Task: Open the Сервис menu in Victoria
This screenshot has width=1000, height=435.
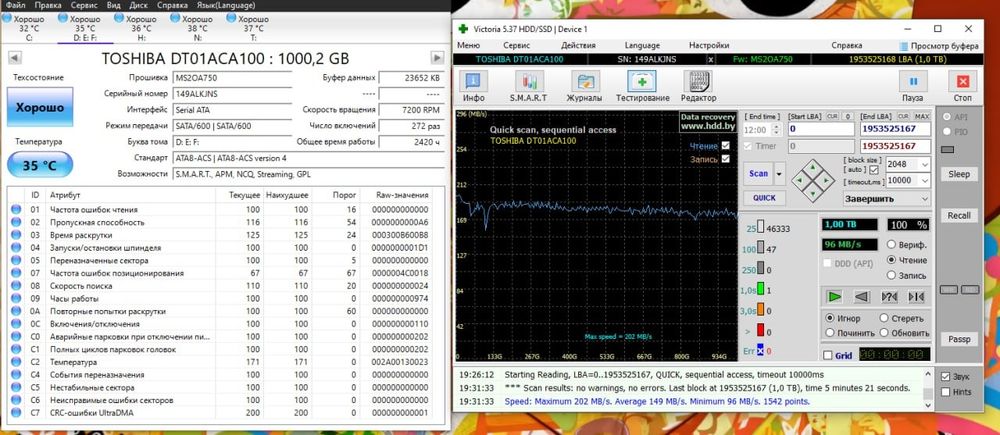Action: (517, 46)
